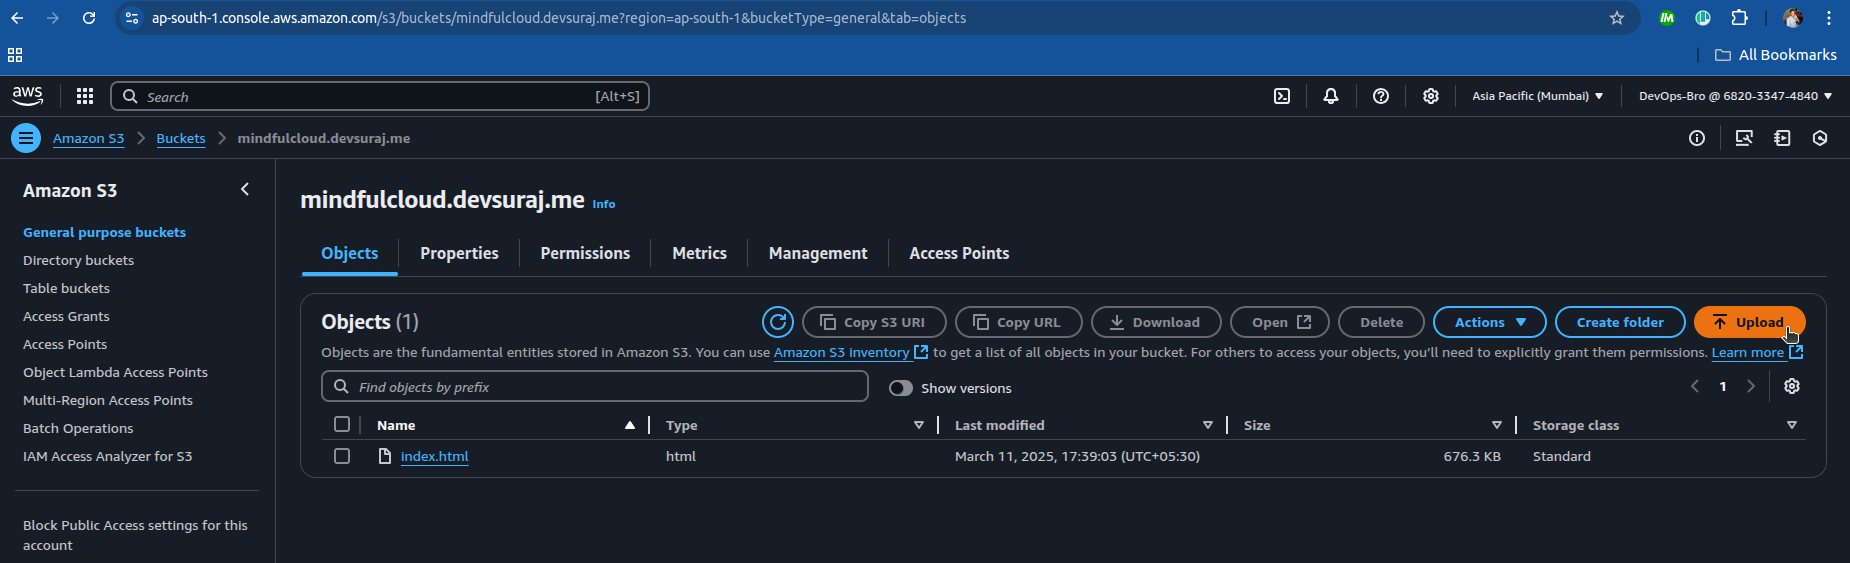Open the AWS home logo
Image resolution: width=1850 pixels, height=563 pixels.
coord(27,96)
